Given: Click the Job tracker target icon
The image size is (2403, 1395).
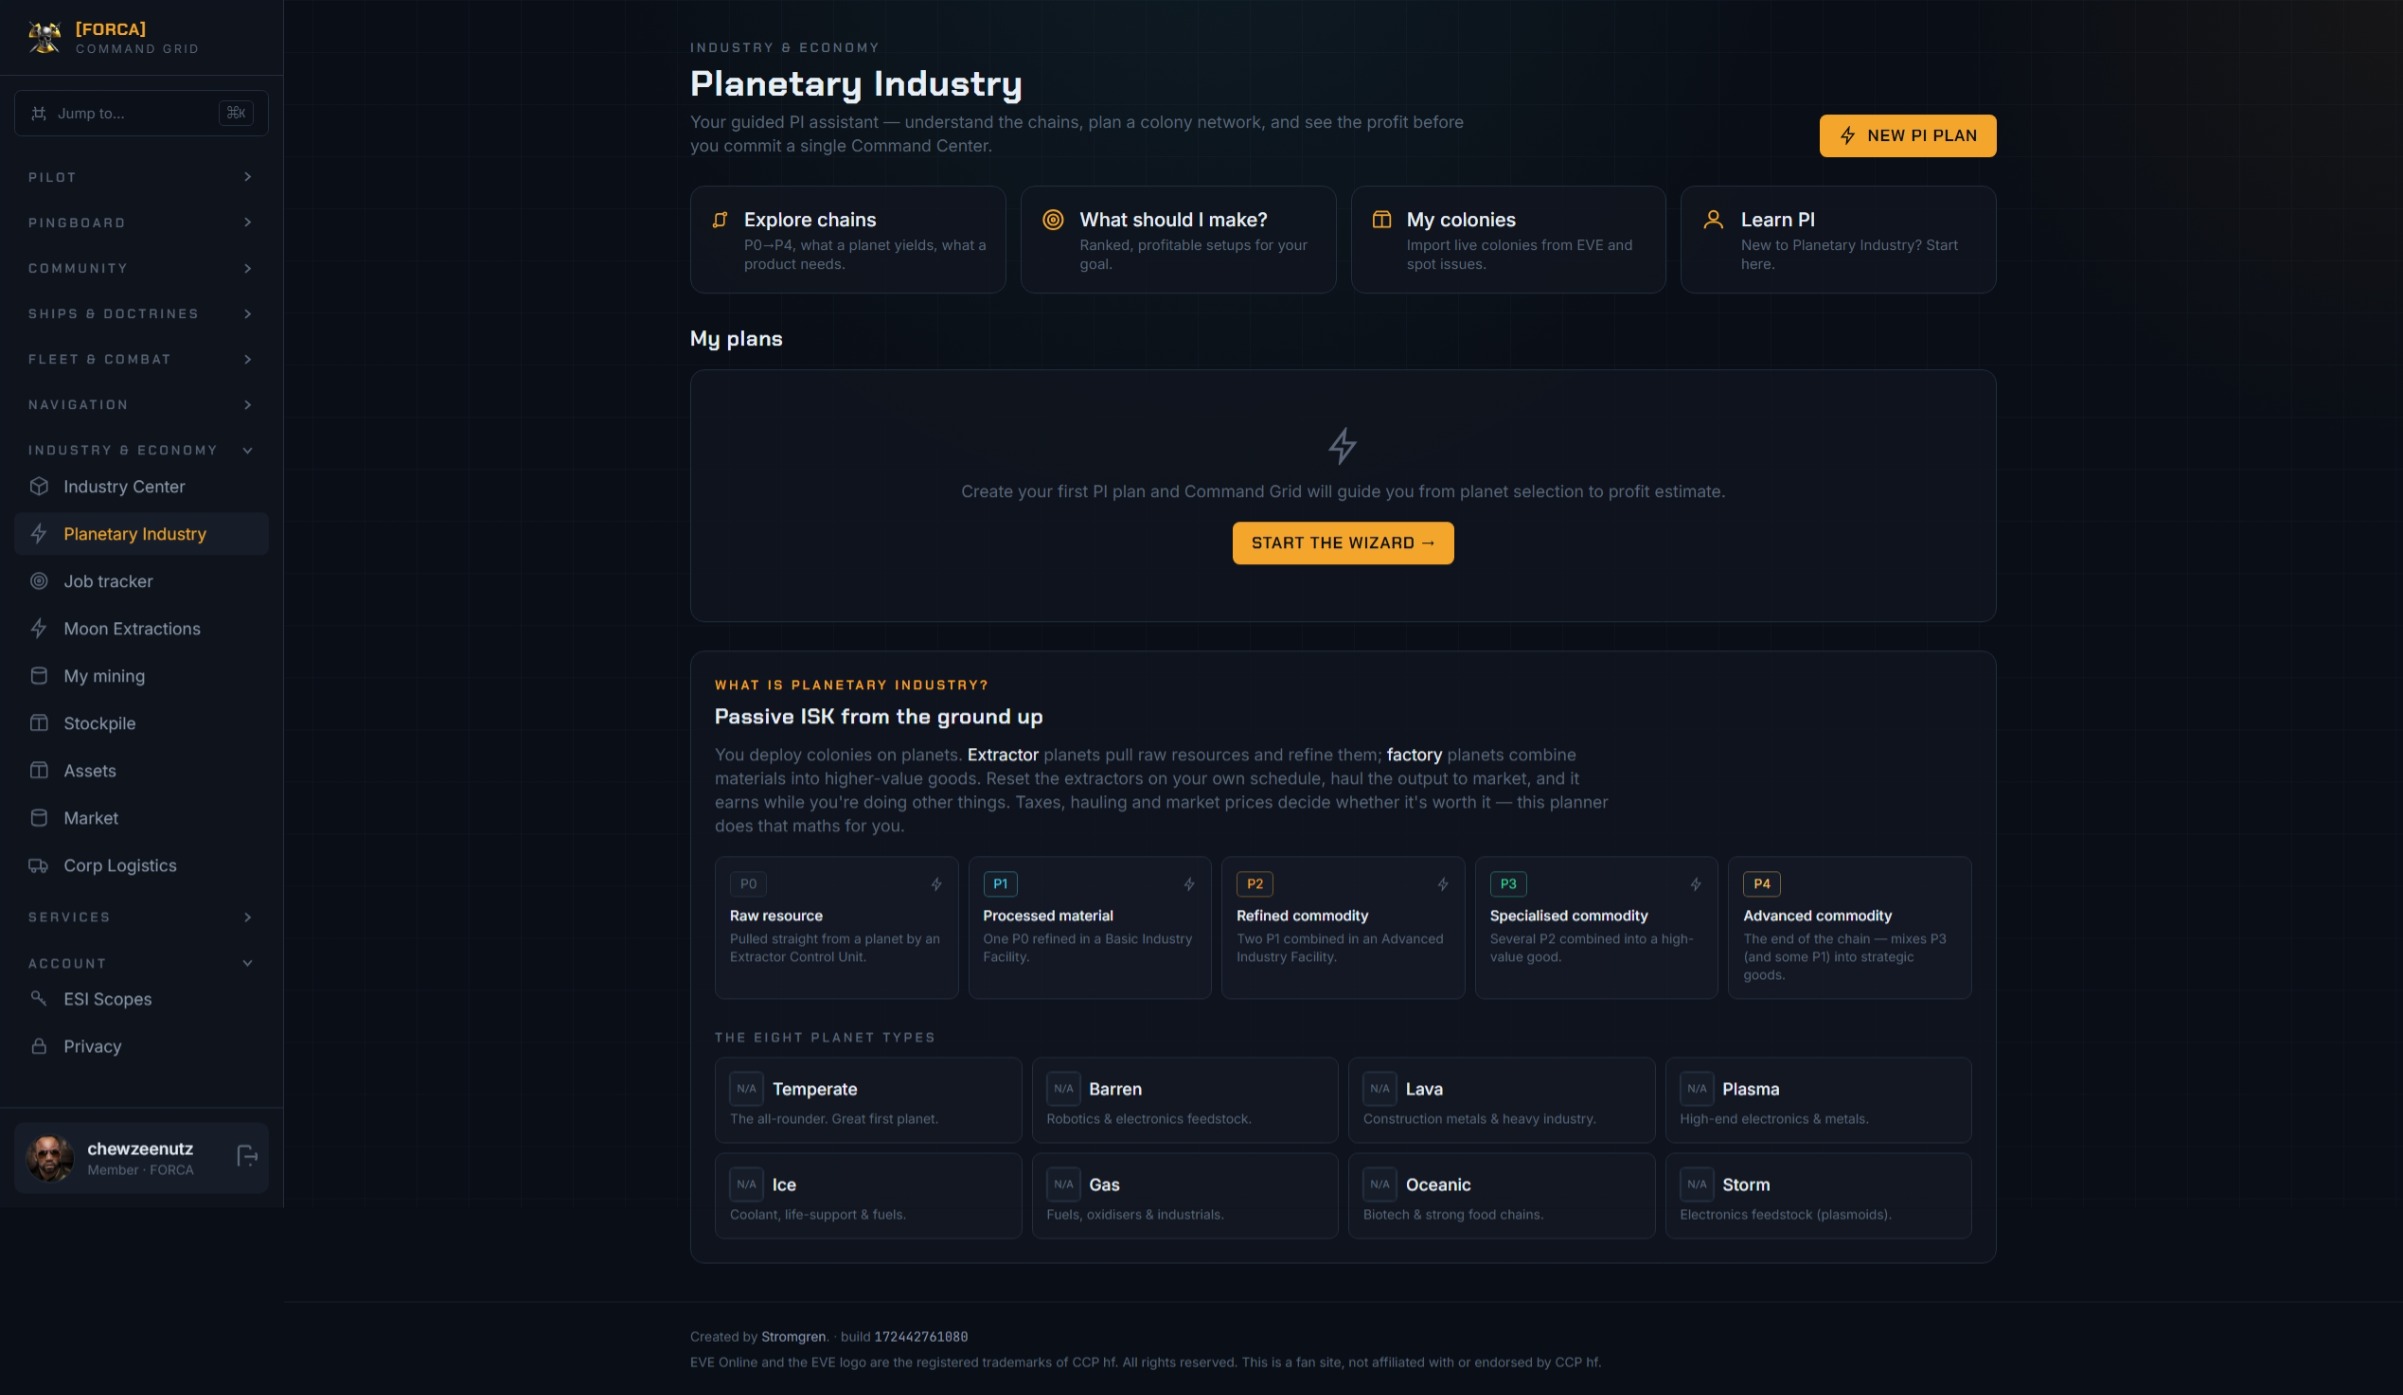Looking at the screenshot, I should pos(39,581).
